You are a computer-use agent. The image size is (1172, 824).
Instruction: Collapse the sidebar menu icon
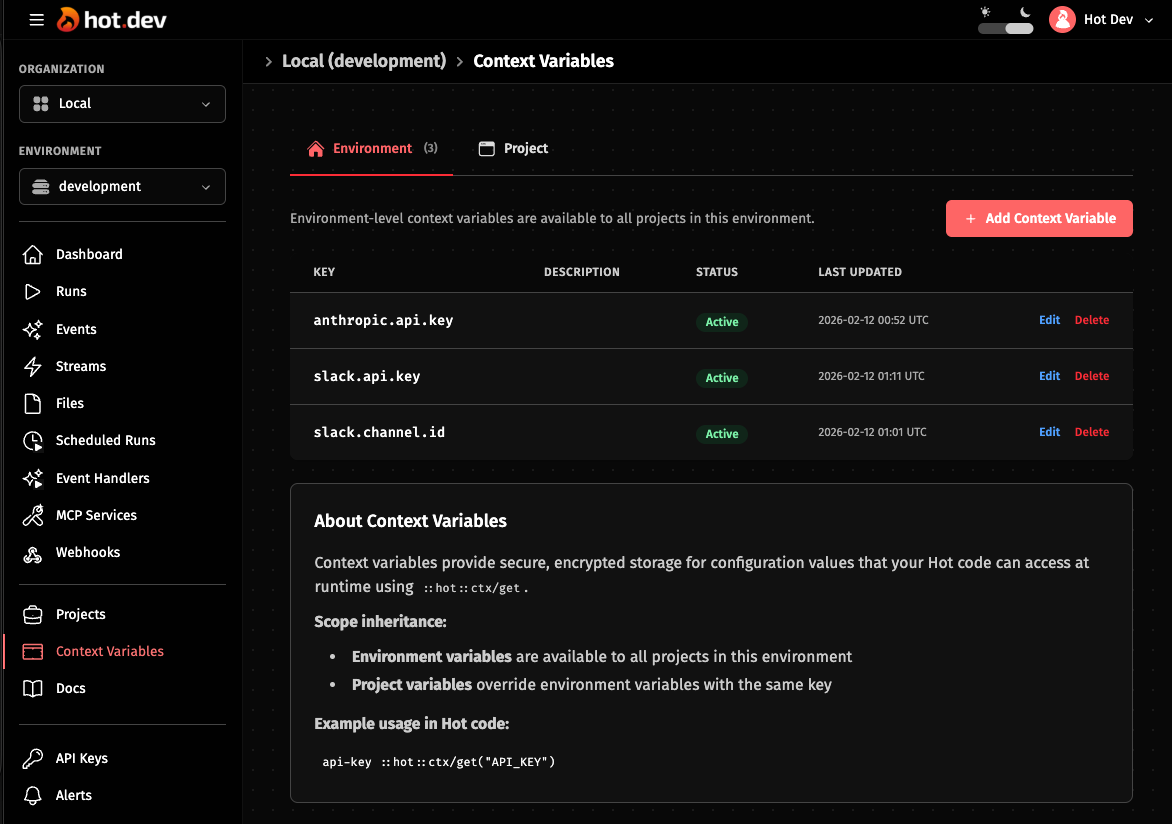pos(36,19)
